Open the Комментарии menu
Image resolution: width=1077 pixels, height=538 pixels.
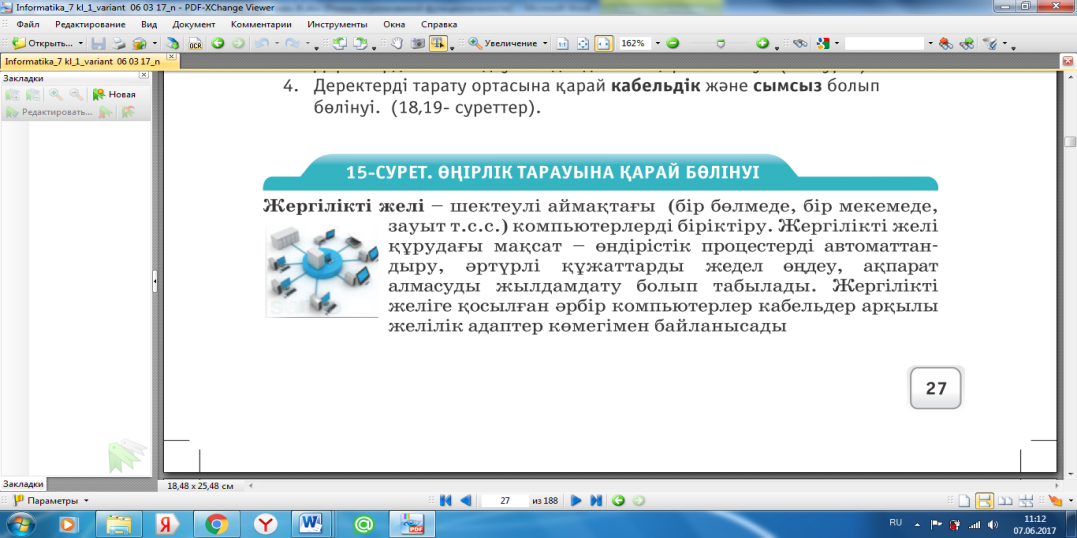[262, 24]
